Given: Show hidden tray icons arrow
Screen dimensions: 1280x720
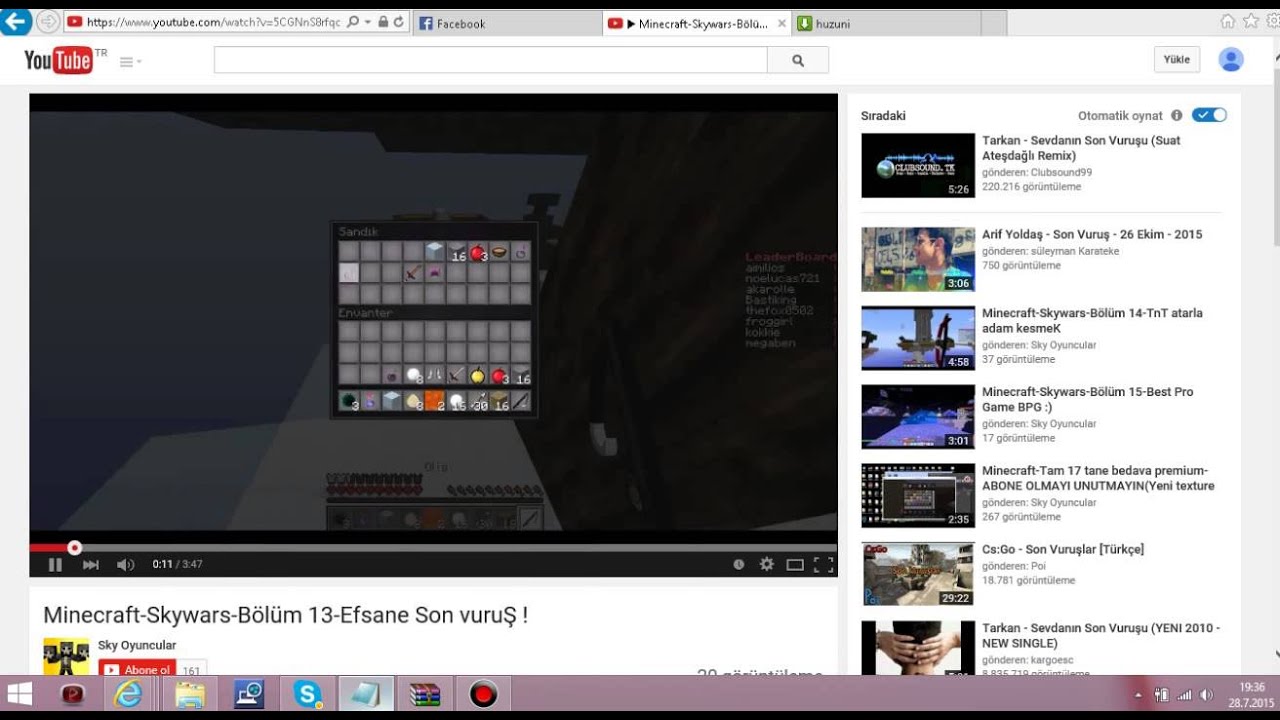Looking at the screenshot, I should click(1138, 695).
